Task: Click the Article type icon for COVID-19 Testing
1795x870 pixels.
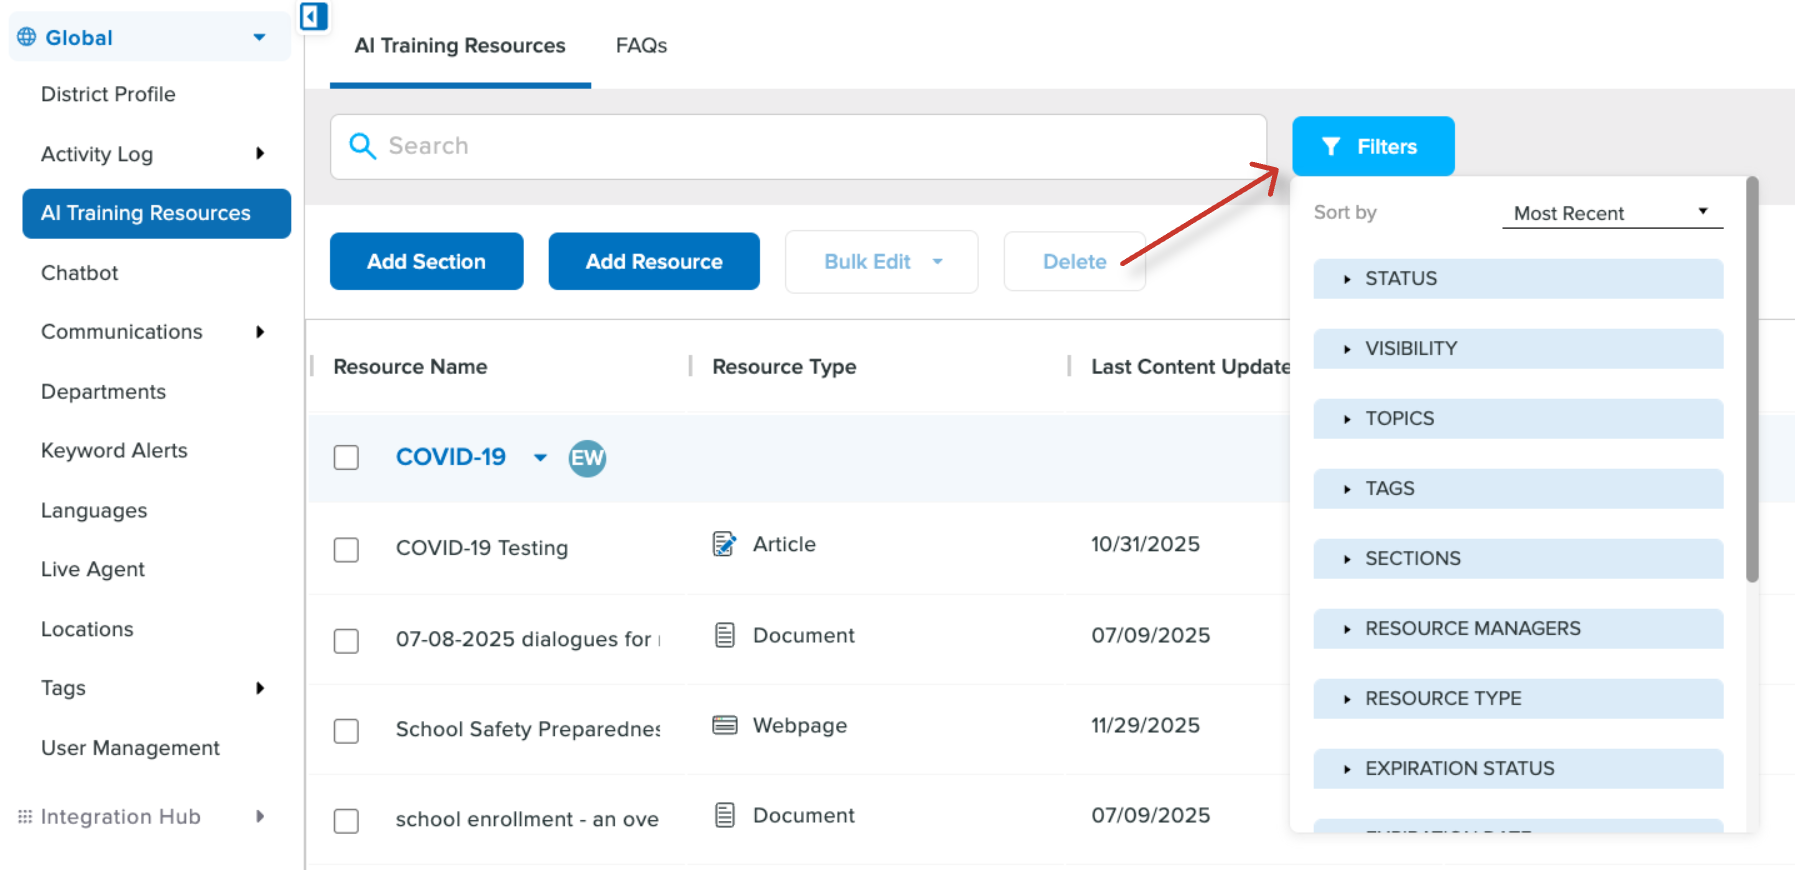Action: pos(724,544)
